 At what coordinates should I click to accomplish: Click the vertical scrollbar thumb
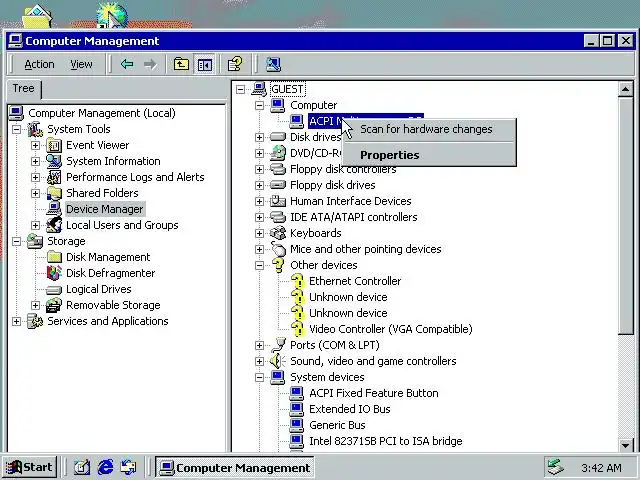[x=625, y=216]
